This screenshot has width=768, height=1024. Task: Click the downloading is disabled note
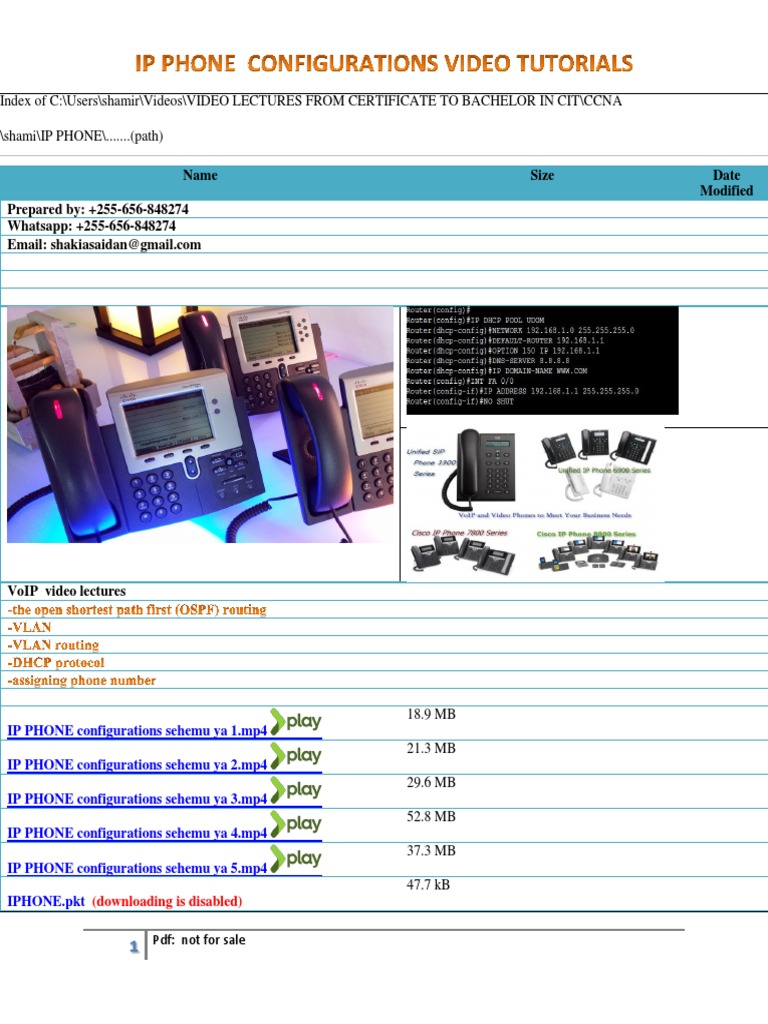[167, 901]
